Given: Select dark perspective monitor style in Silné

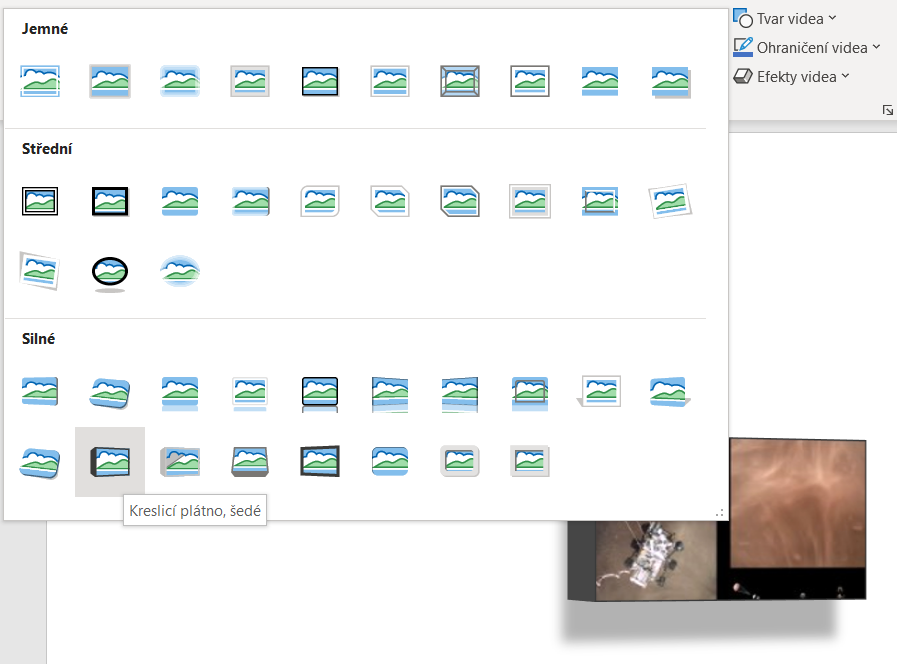Looking at the screenshot, I should [x=320, y=461].
